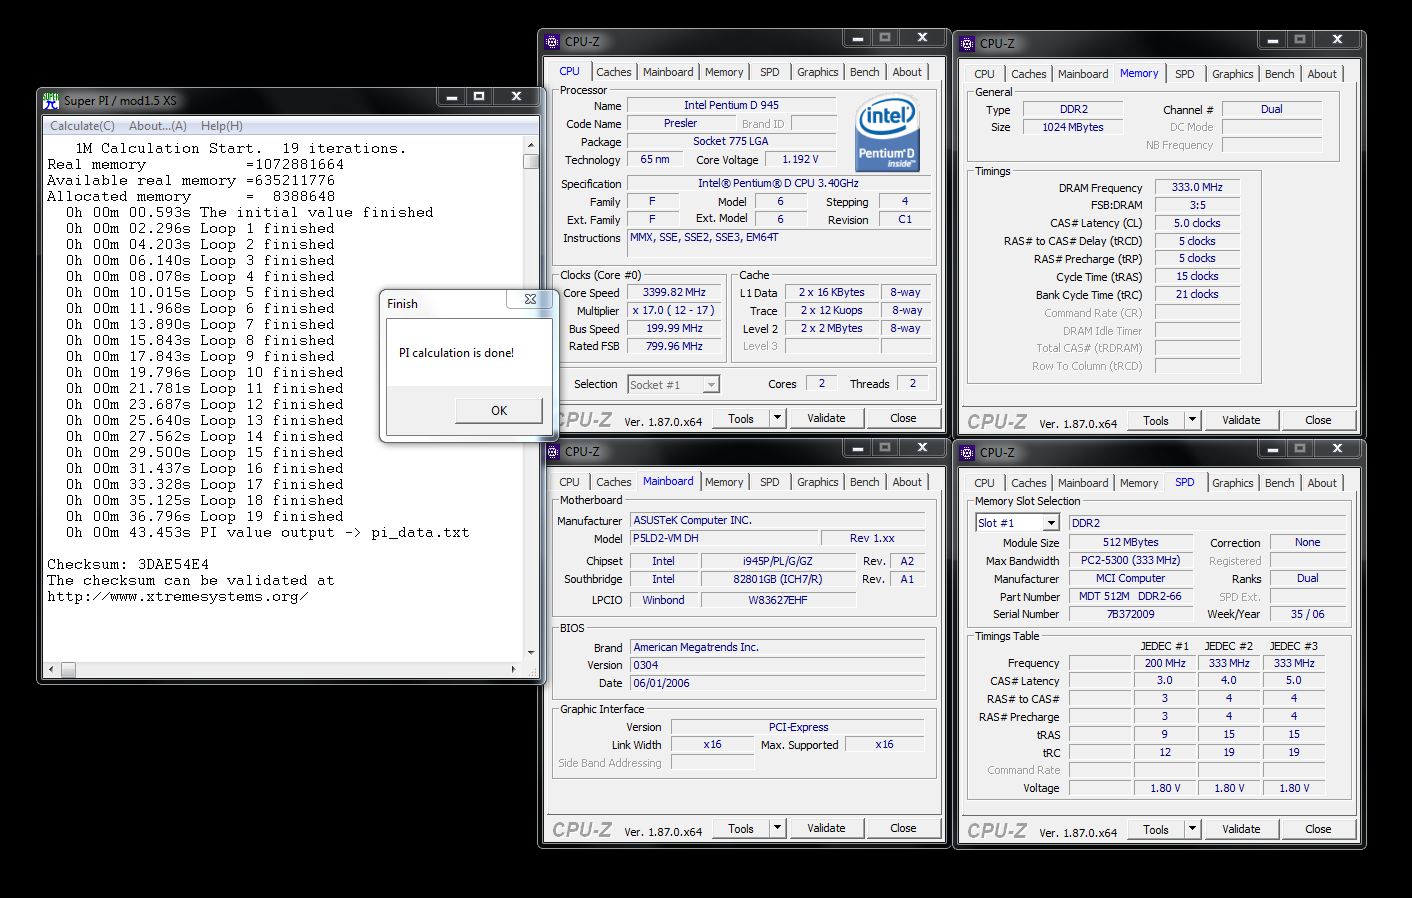Click the Serial Number field 7B372009
This screenshot has width=1412, height=898.
click(x=1130, y=614)
